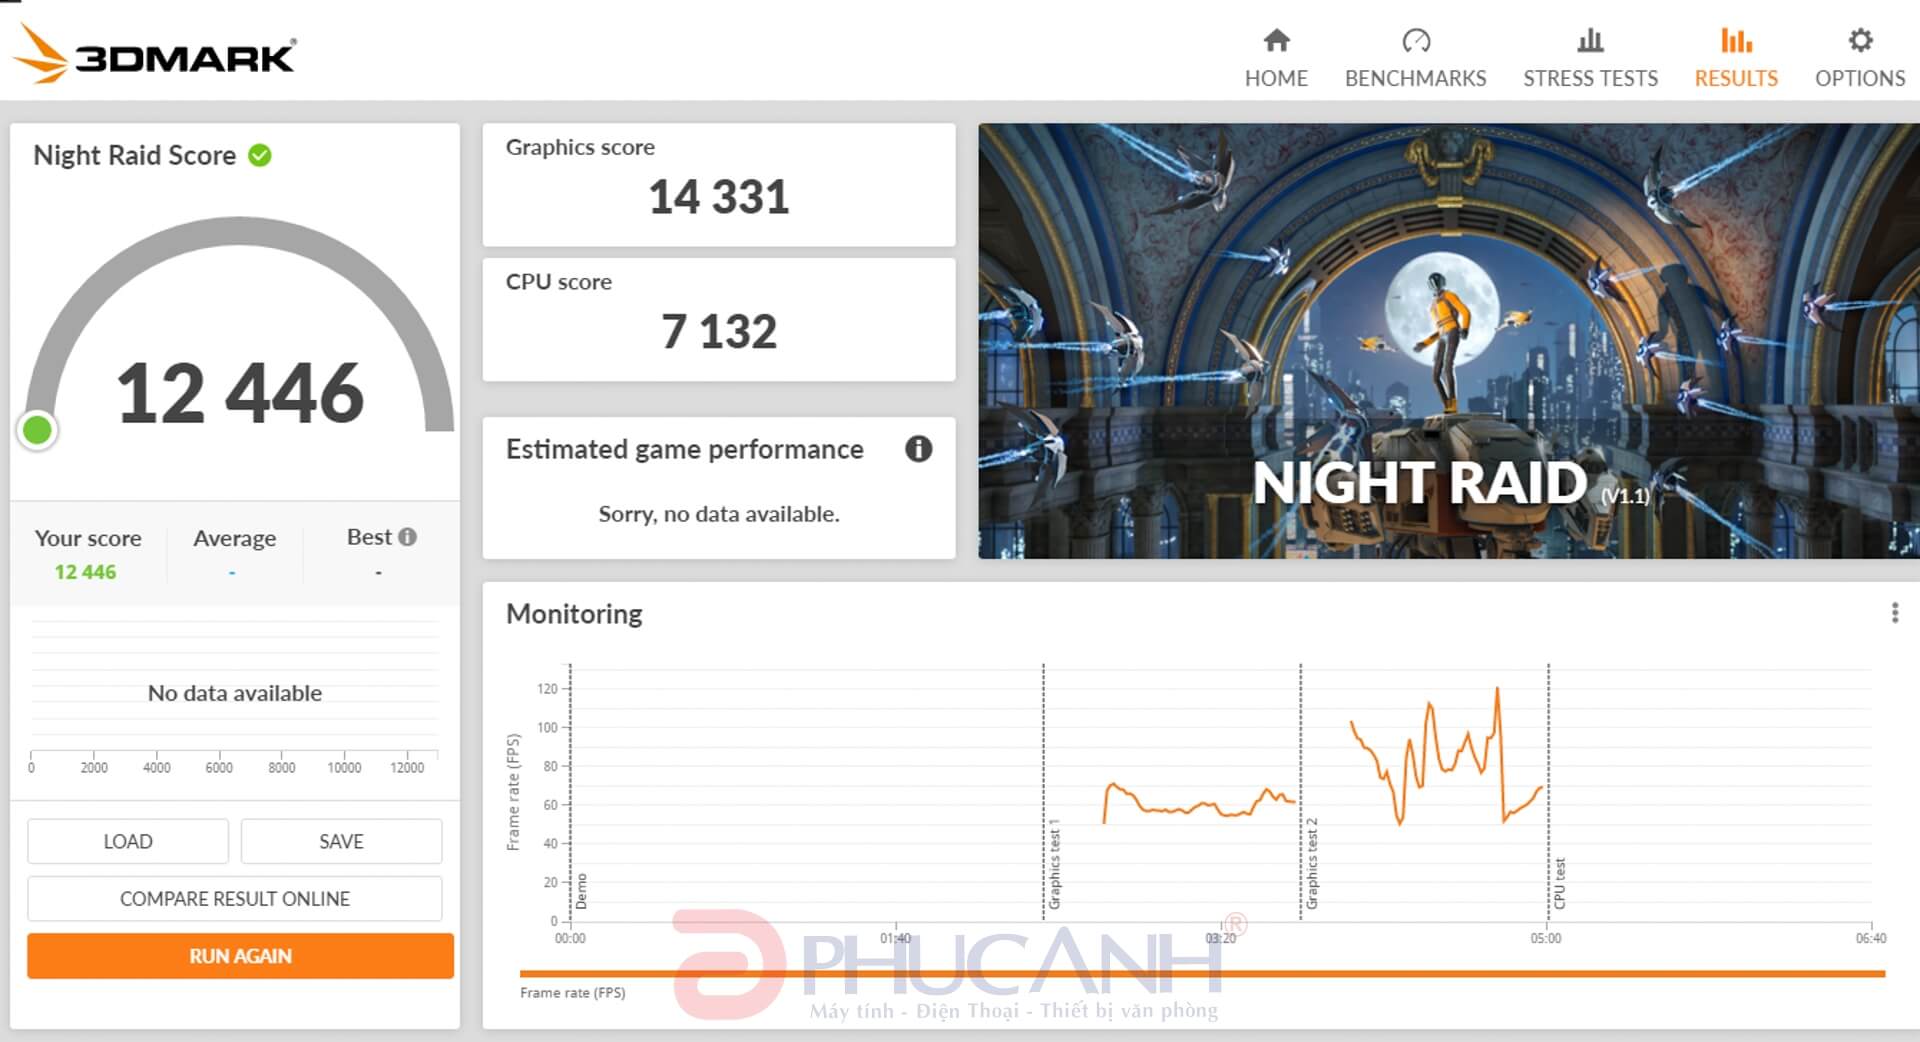The image size is (1920, 1042).
Task: Go to the Home tab
Action: 1276,58
